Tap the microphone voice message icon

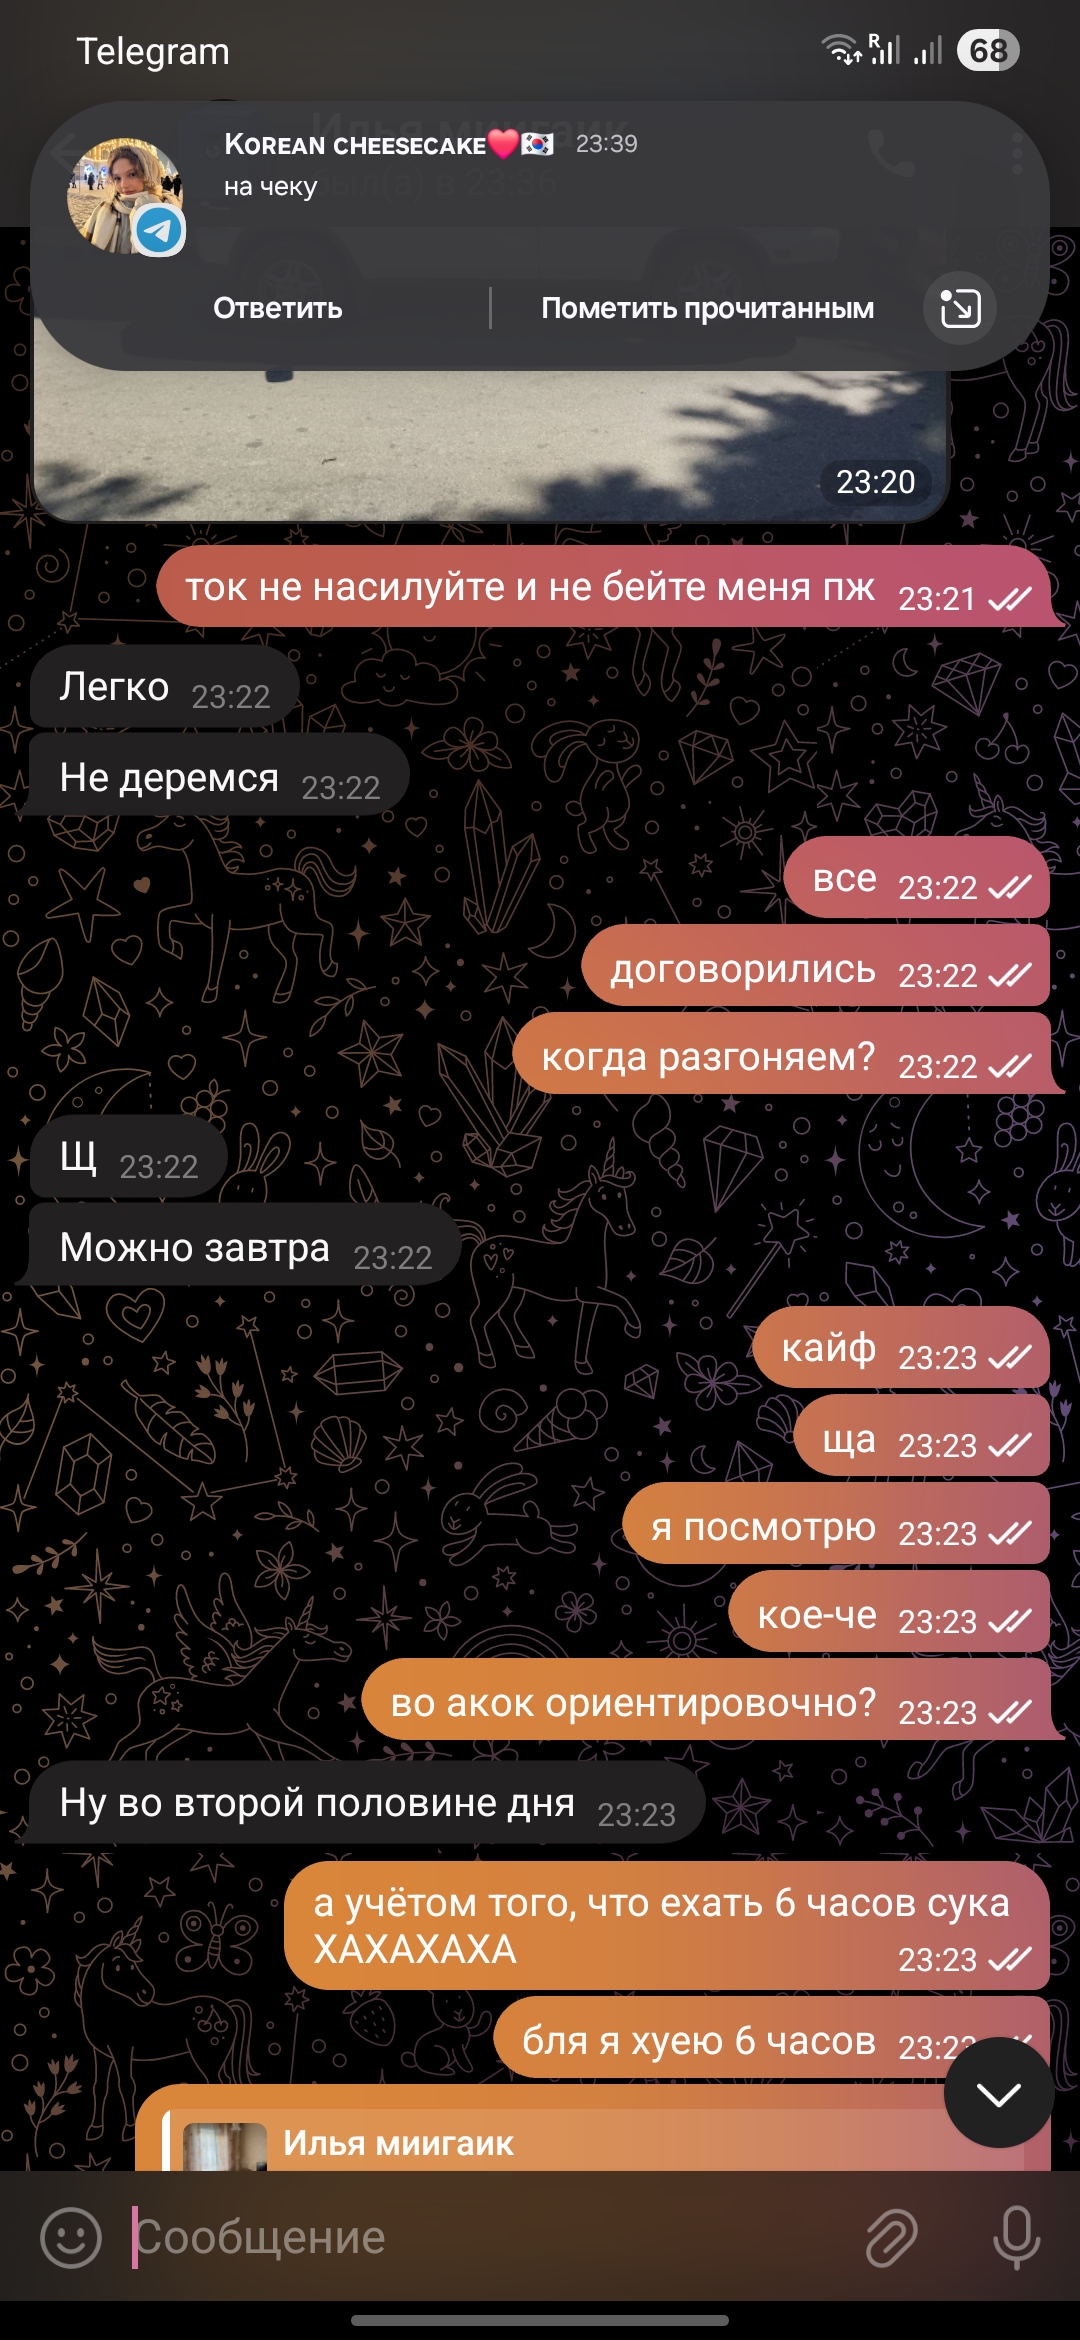click(1016, 2237)
